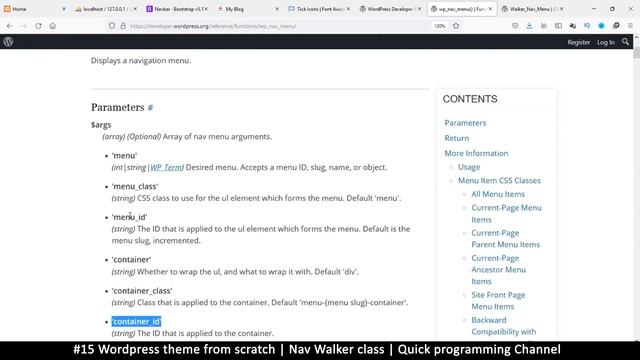Toggle the sidebar view icon
The width and height of the screenshot is (640, 360).
(558, 26)
